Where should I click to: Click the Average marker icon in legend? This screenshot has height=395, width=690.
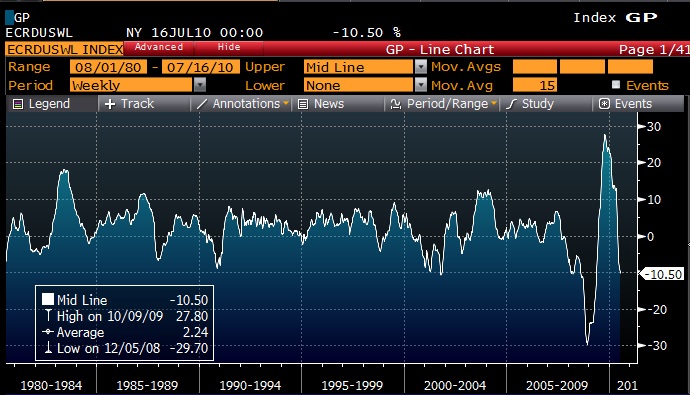pyautogui.click(x=48, y=332)
